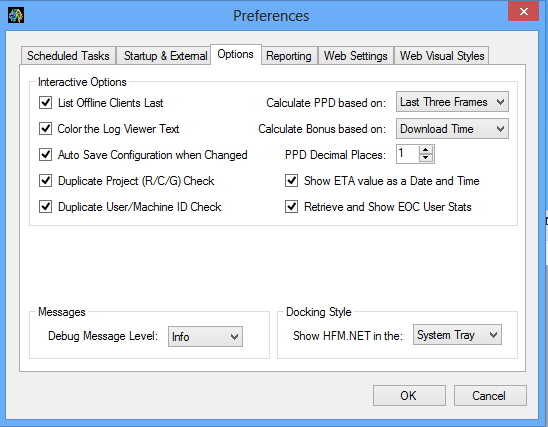Disable Retrieve and Show EOC User Stats
The height and width of the screenshot is (427, 548).
pos(291,207)
